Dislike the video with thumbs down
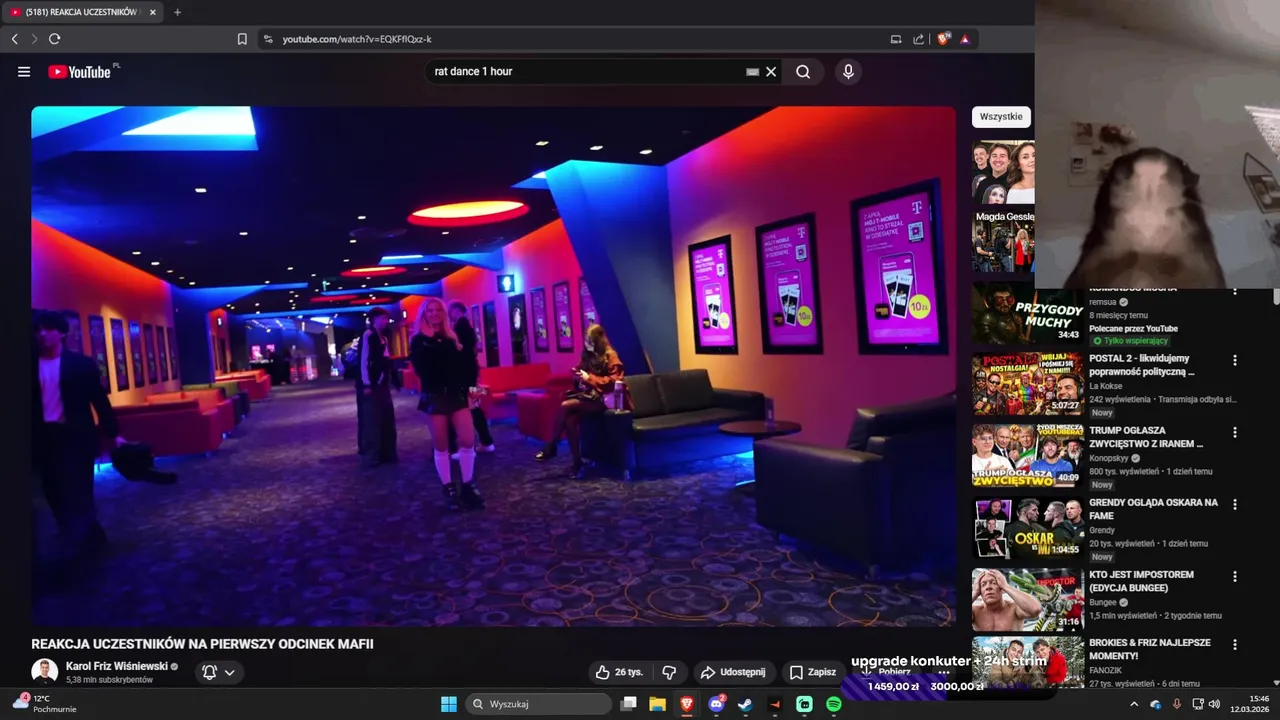The height and width of the screenshot is (720, 1280). [x=669, y=672]
